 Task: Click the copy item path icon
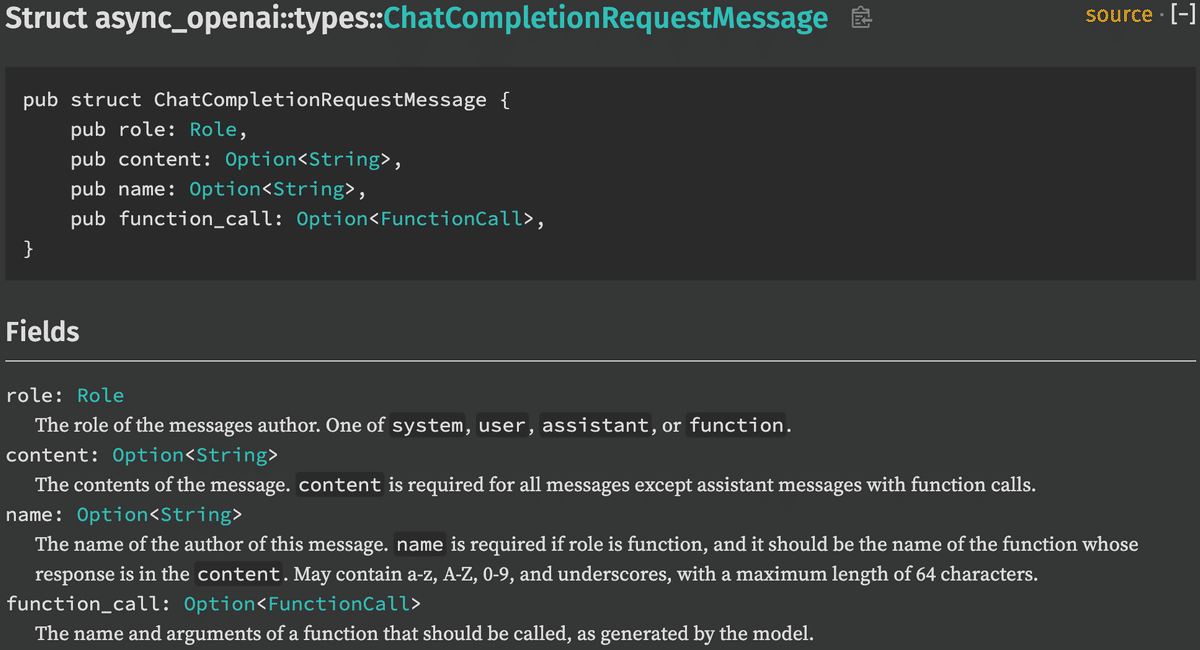tap(860, 17)
